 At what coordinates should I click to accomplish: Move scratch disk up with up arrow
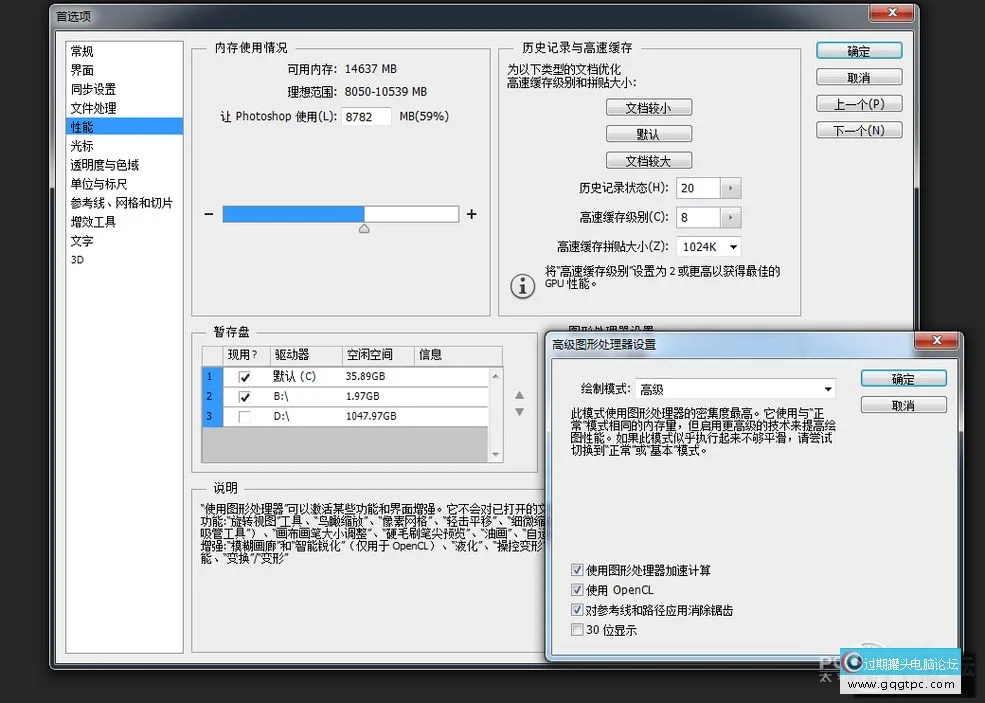click(x=519, y=396)
